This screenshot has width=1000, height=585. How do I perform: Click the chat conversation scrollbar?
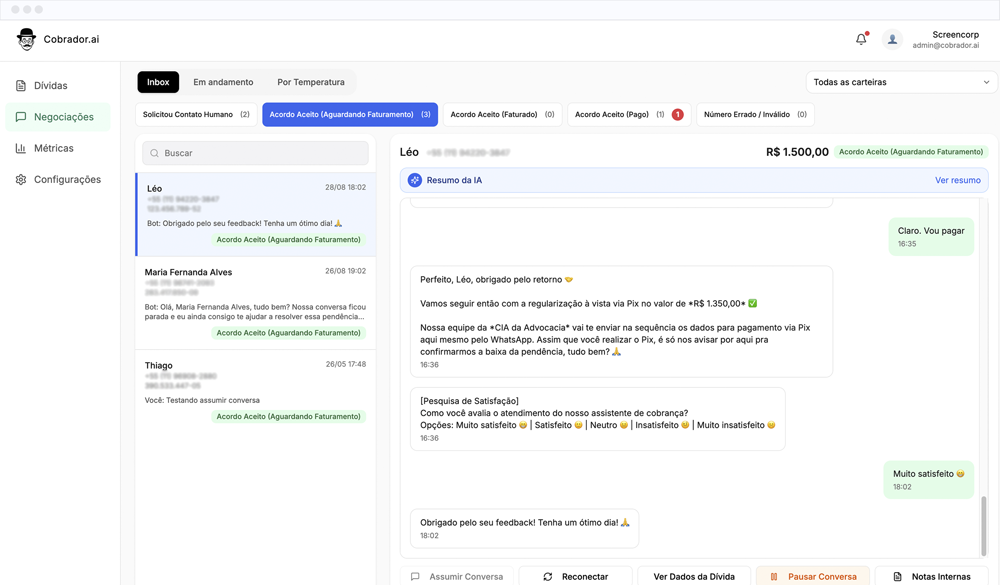point(983,525)
